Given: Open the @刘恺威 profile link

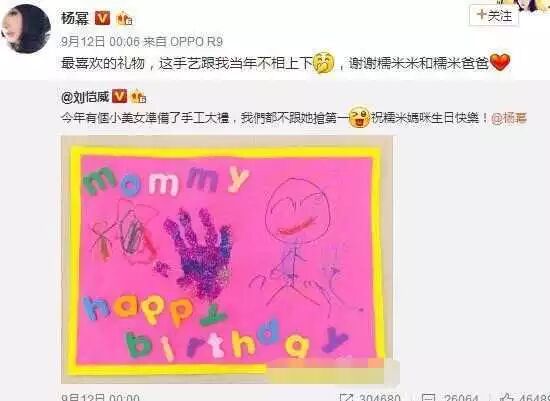Looking at the screenshot, I should [85, 96].
